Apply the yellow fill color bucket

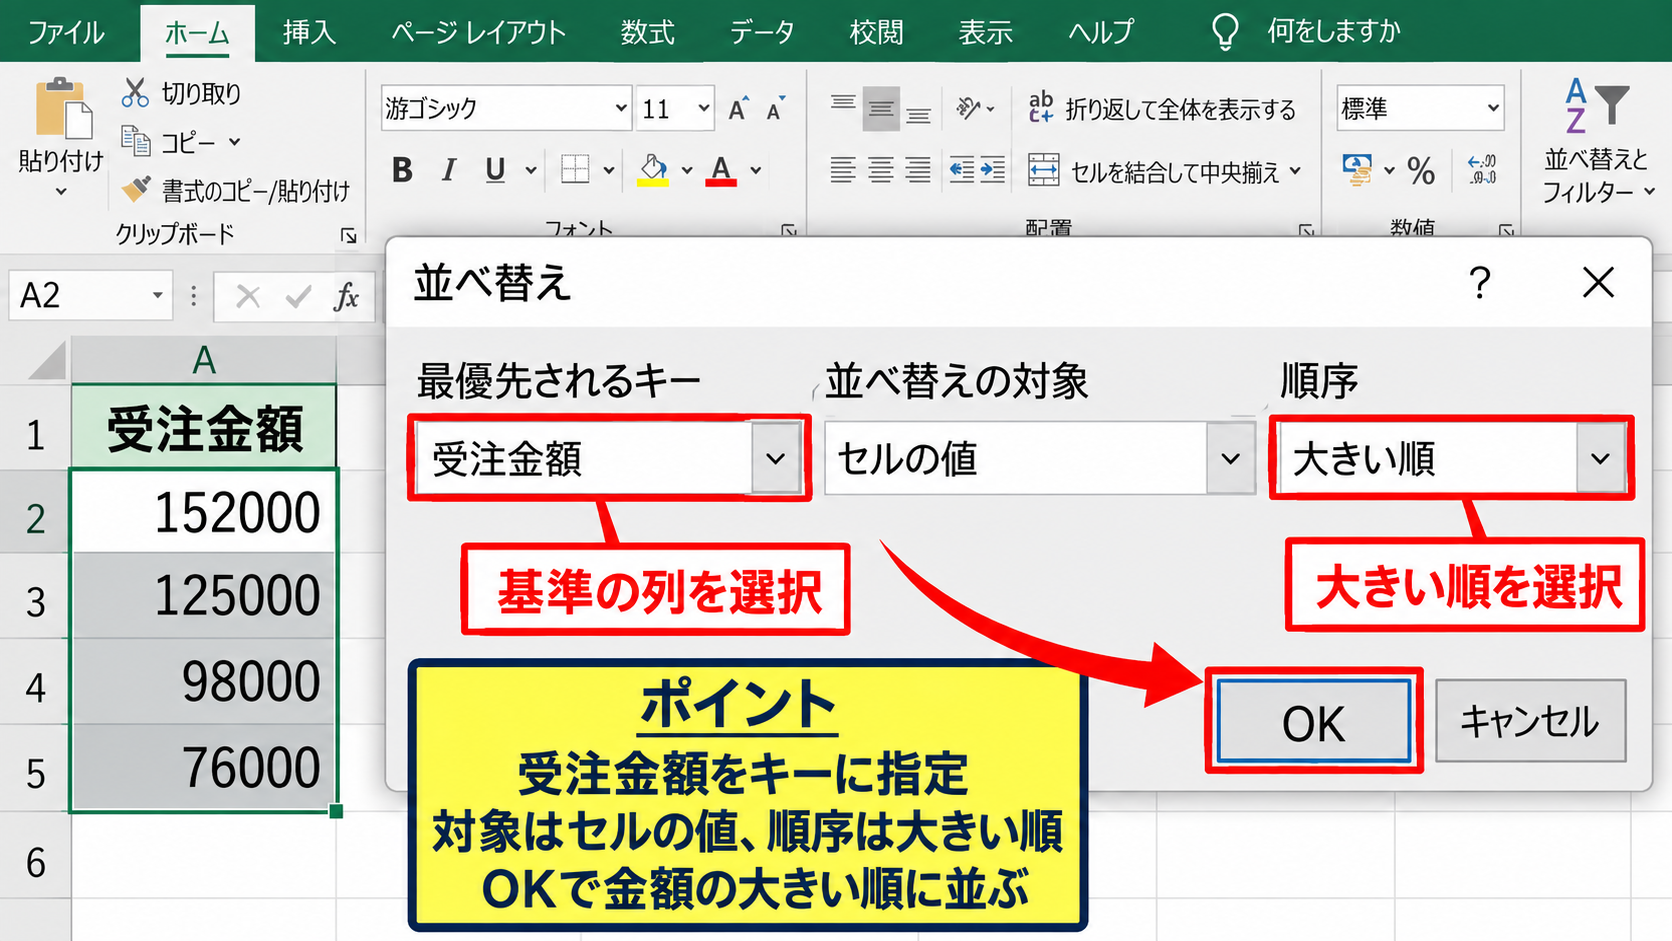(x=653, y=170)
